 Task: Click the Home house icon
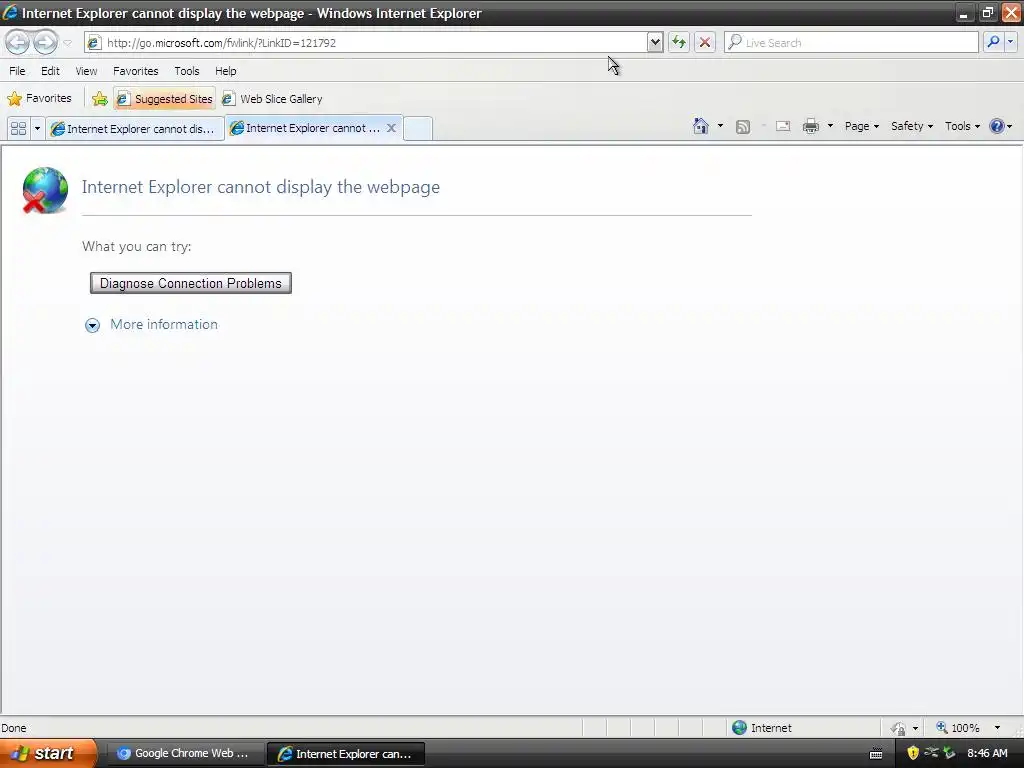point(701,126)
